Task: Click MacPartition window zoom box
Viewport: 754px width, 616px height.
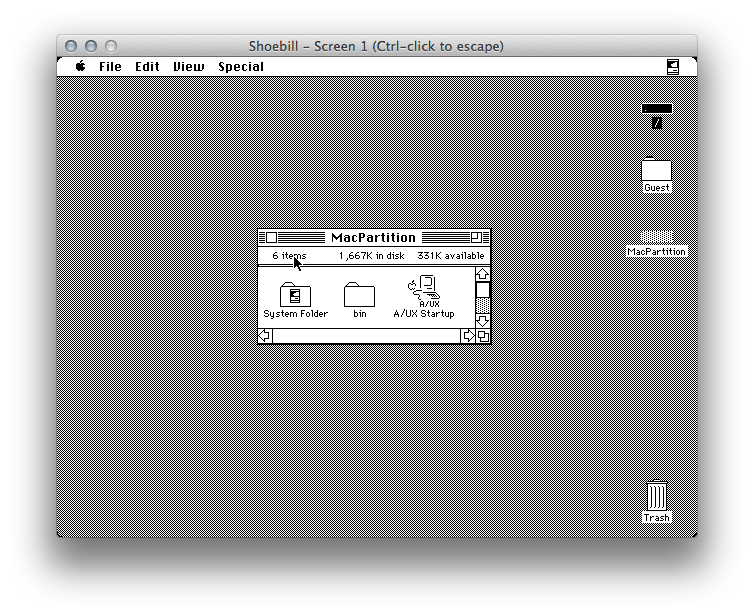Action: [x=476, y=238]
